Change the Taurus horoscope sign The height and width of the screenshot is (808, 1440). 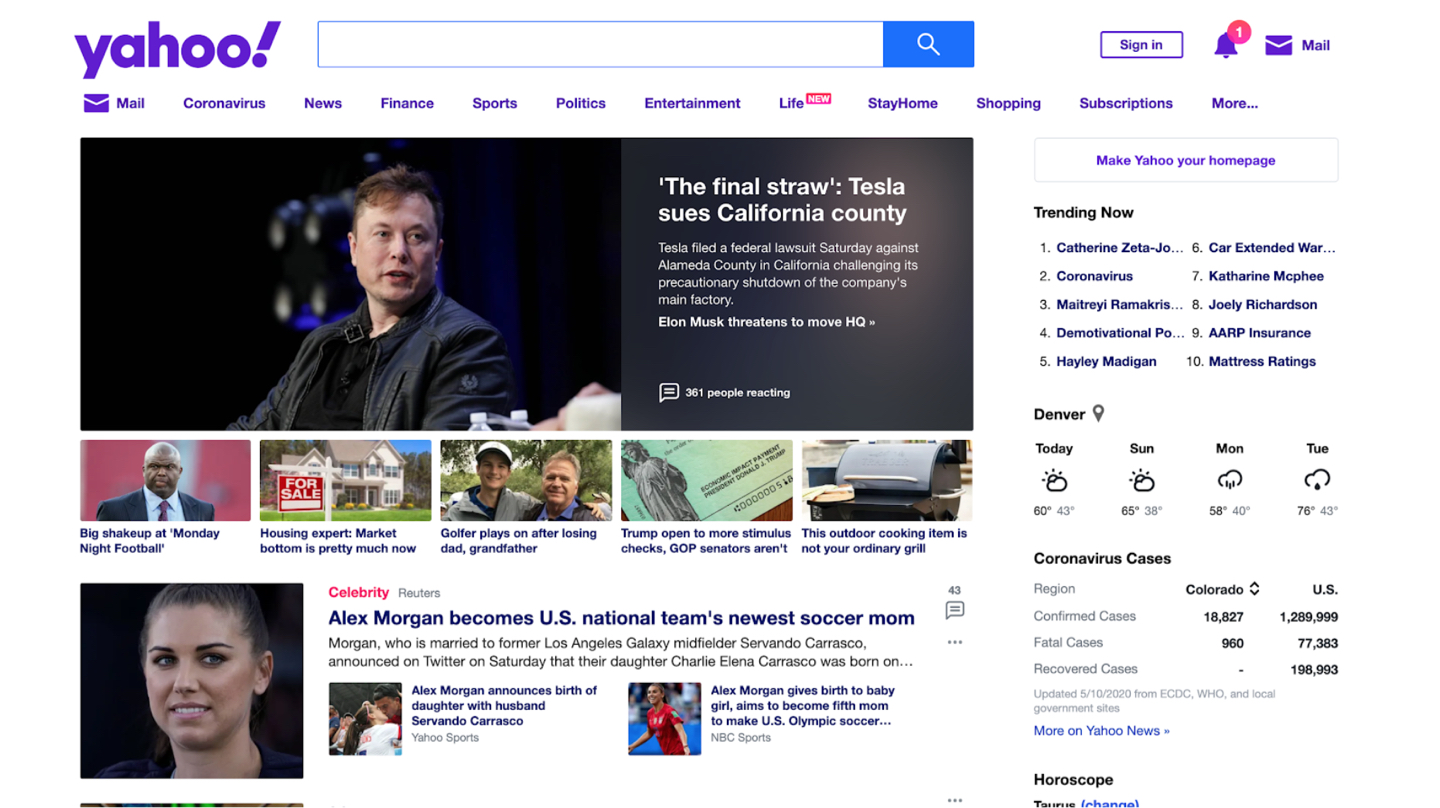pos(1109,802)
